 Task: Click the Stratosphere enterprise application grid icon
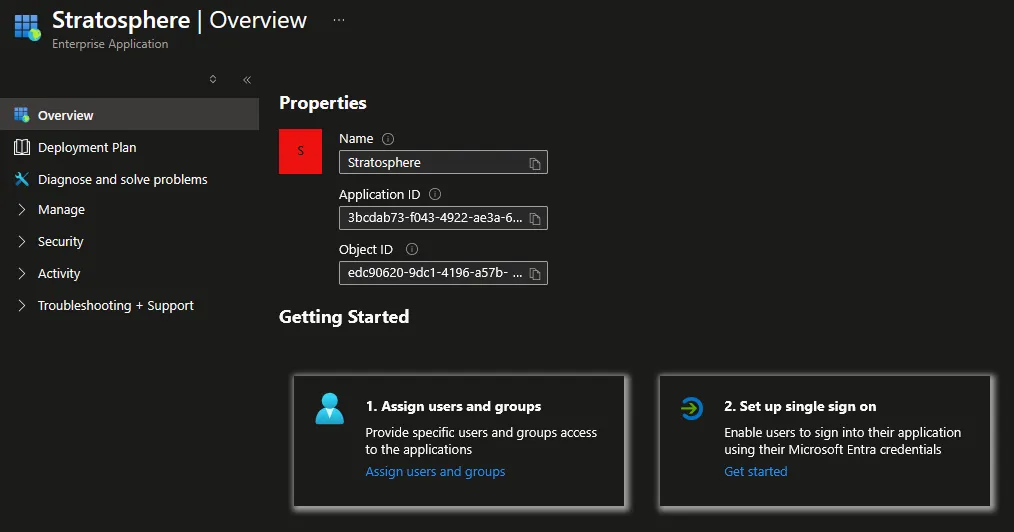pos(27,27)
